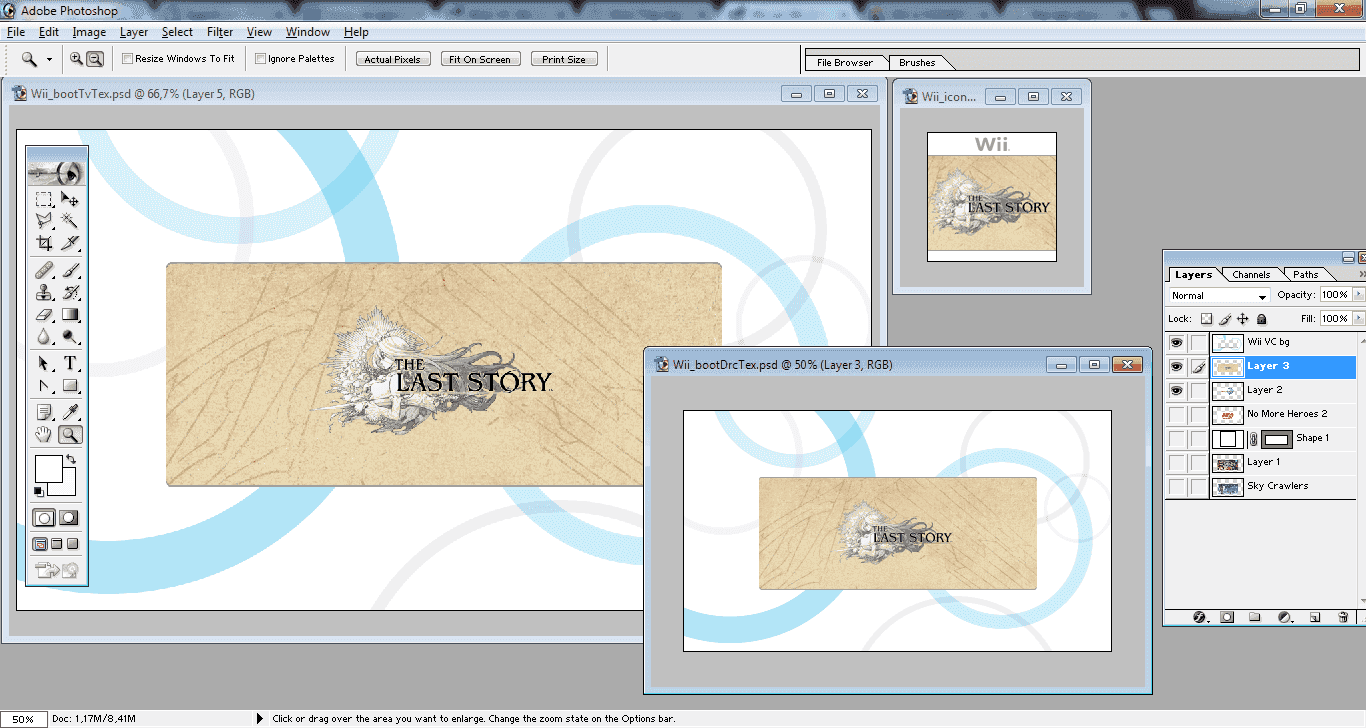Select the Blur tool
This screenshot has height=728, width=1366.
(44, 337)
